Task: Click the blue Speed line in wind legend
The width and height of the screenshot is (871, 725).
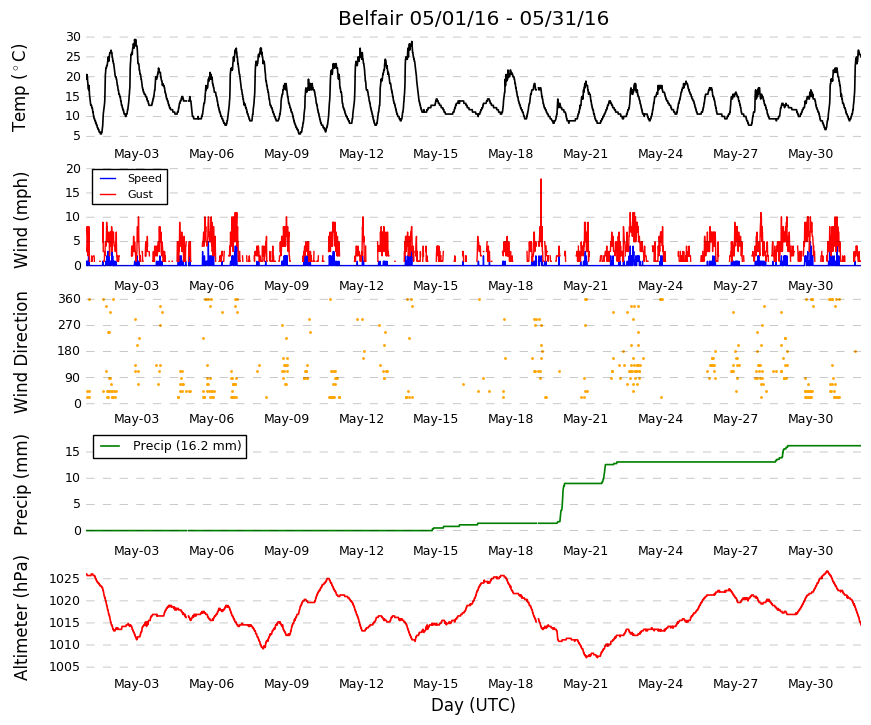Action: click(x=108, y=178)
